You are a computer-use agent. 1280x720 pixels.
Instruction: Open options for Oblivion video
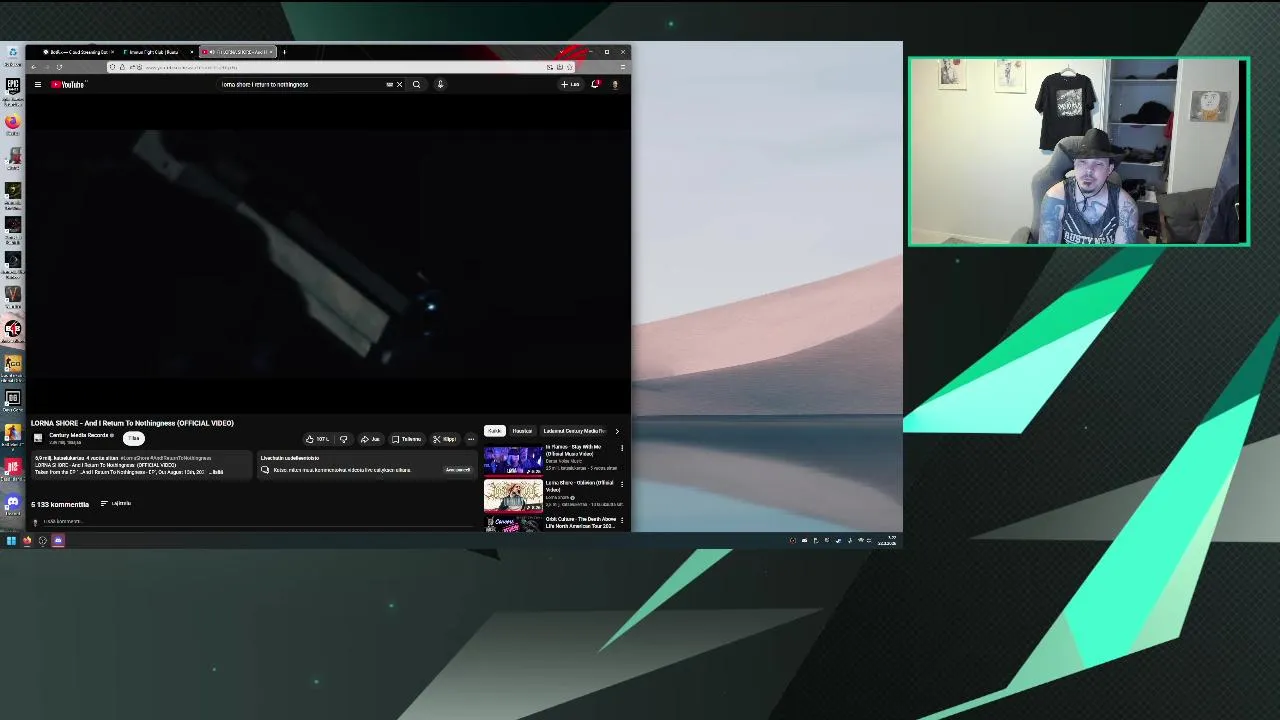(x=622, y=484)
